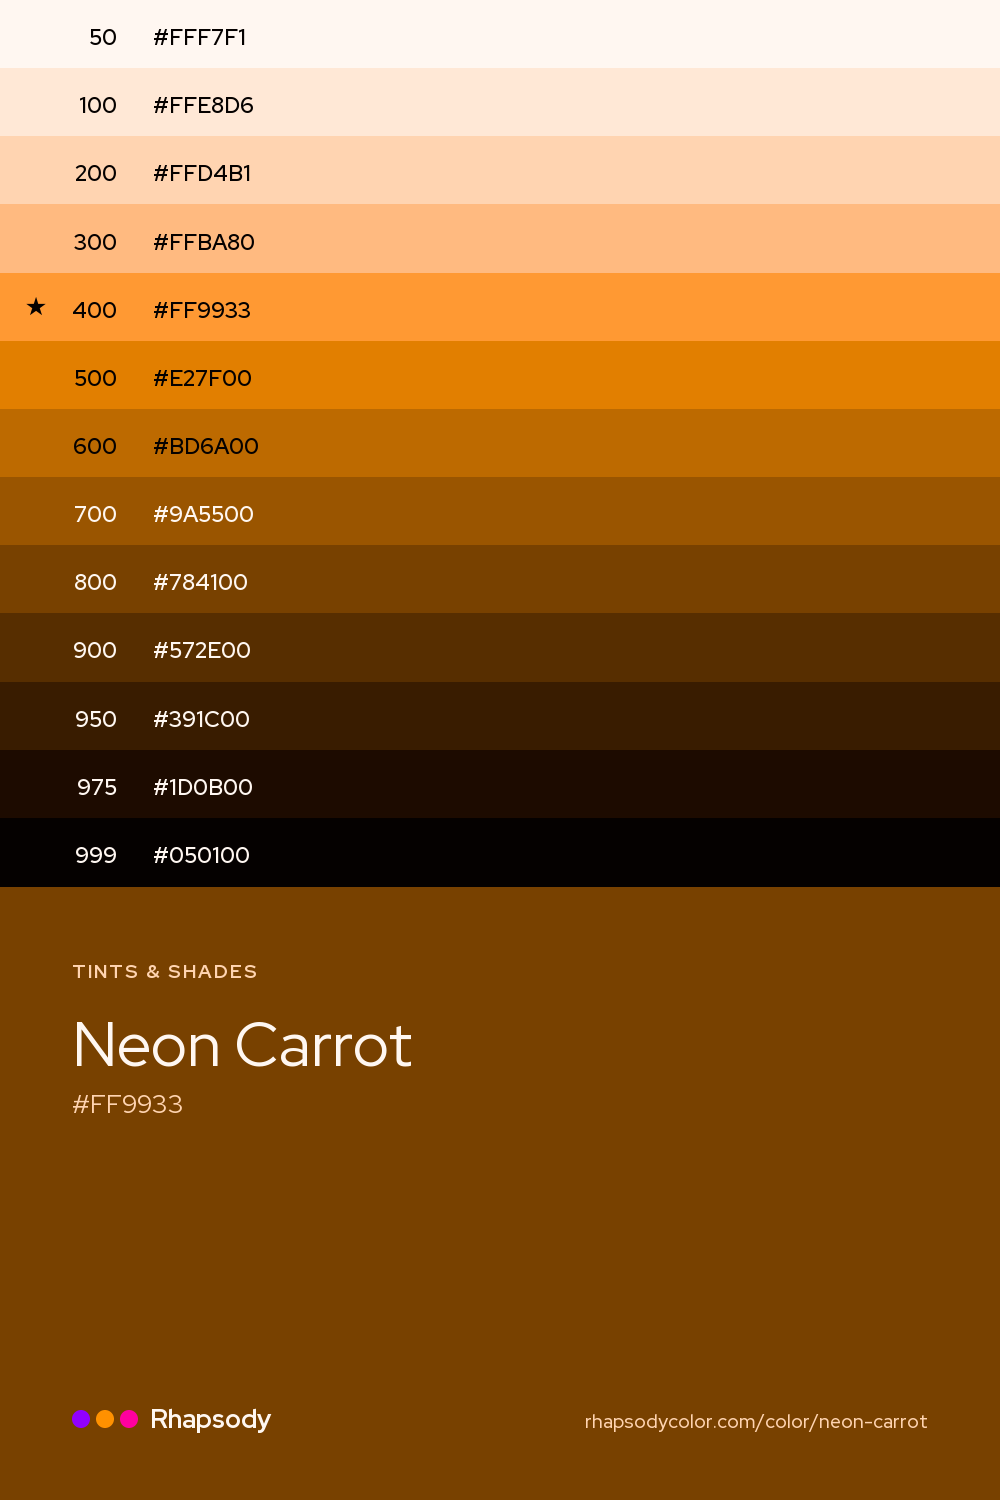
Task: Select the 300 shade swatch #FFBA80
Action: 500,238
